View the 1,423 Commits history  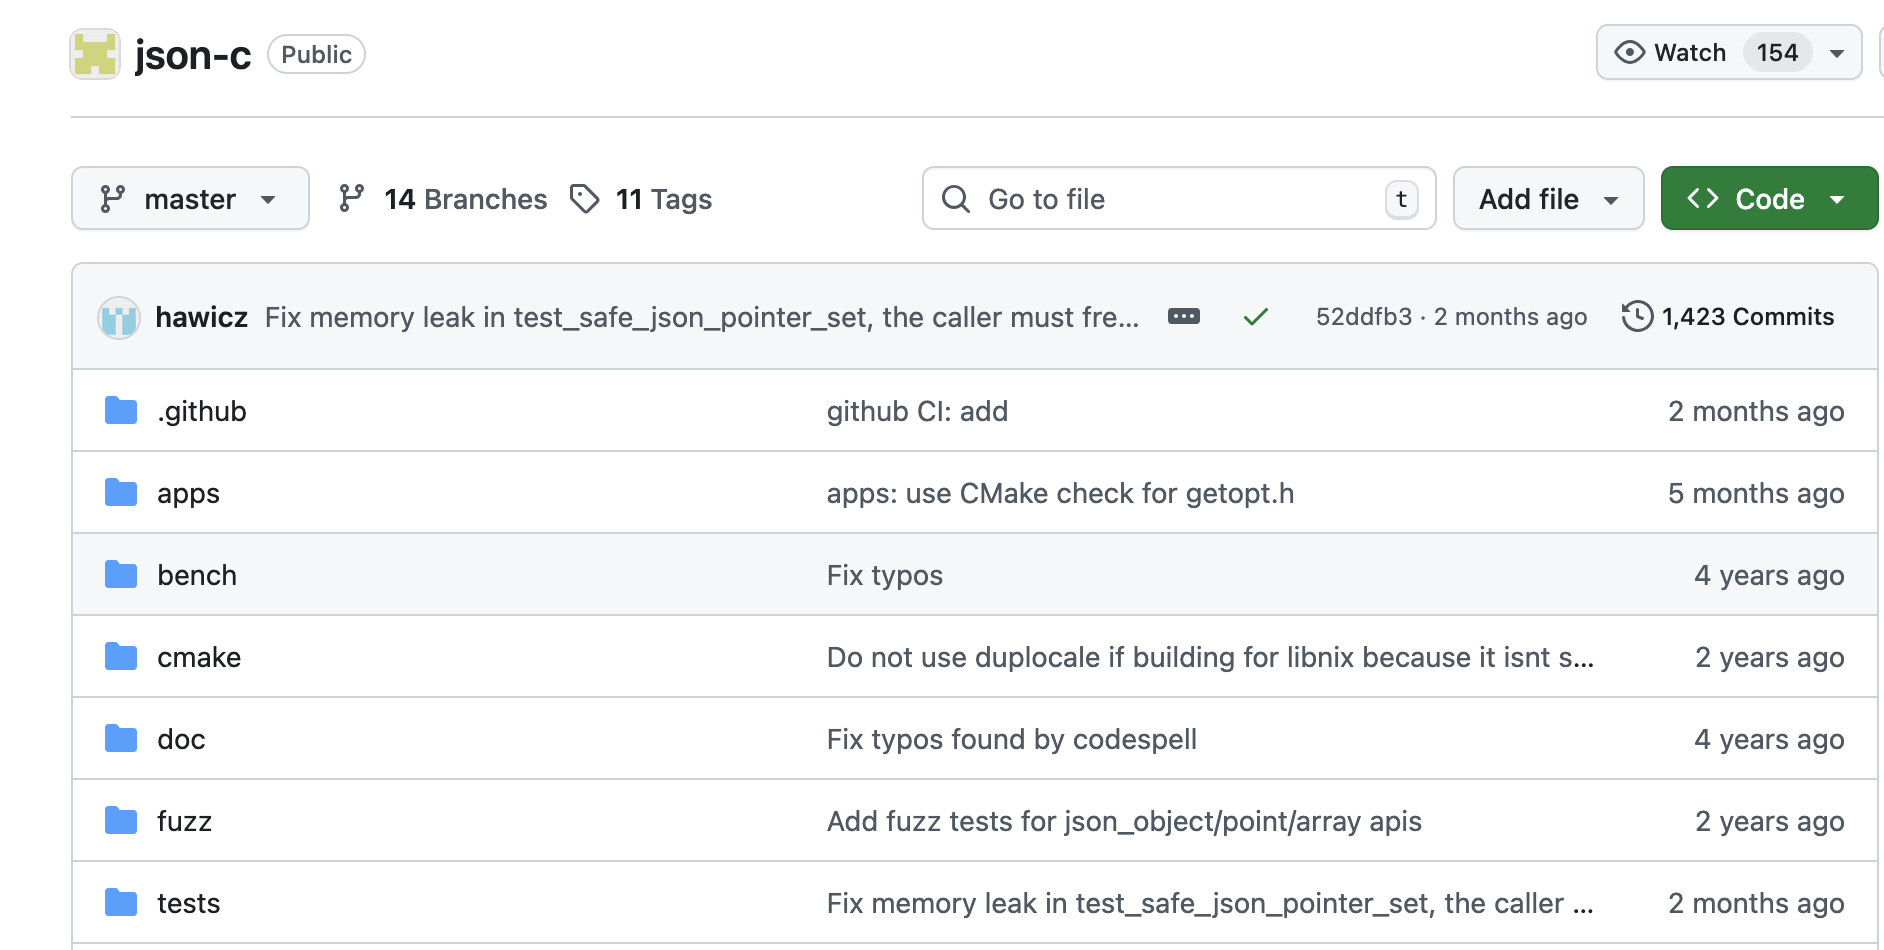pos(1728,317)
